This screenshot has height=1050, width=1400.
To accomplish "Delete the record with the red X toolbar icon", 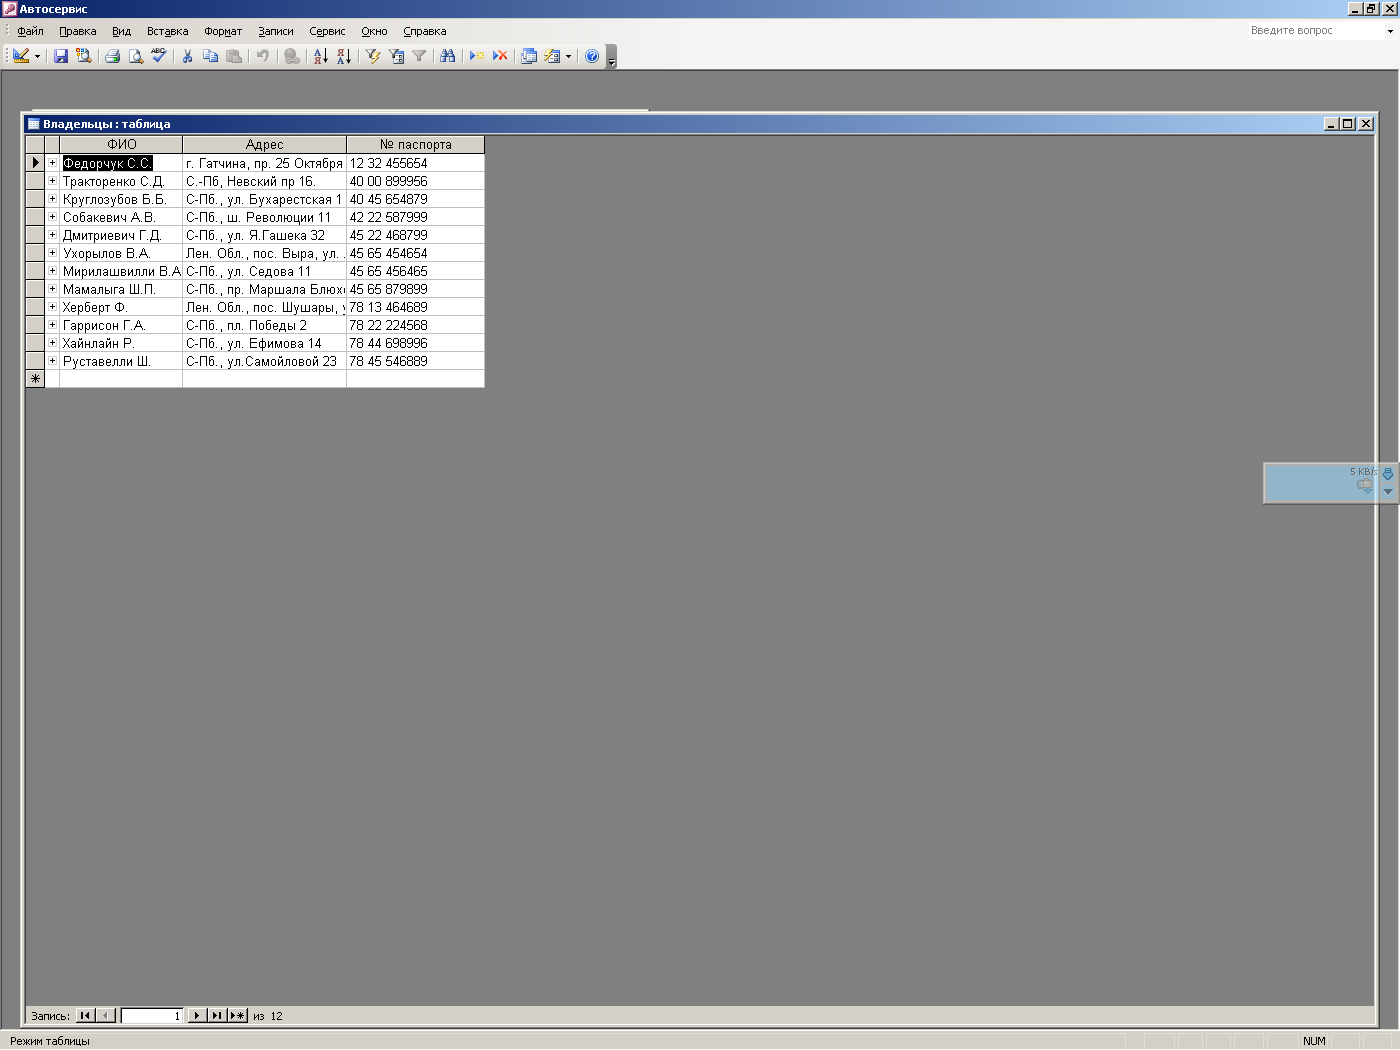I will pos(500,56).
